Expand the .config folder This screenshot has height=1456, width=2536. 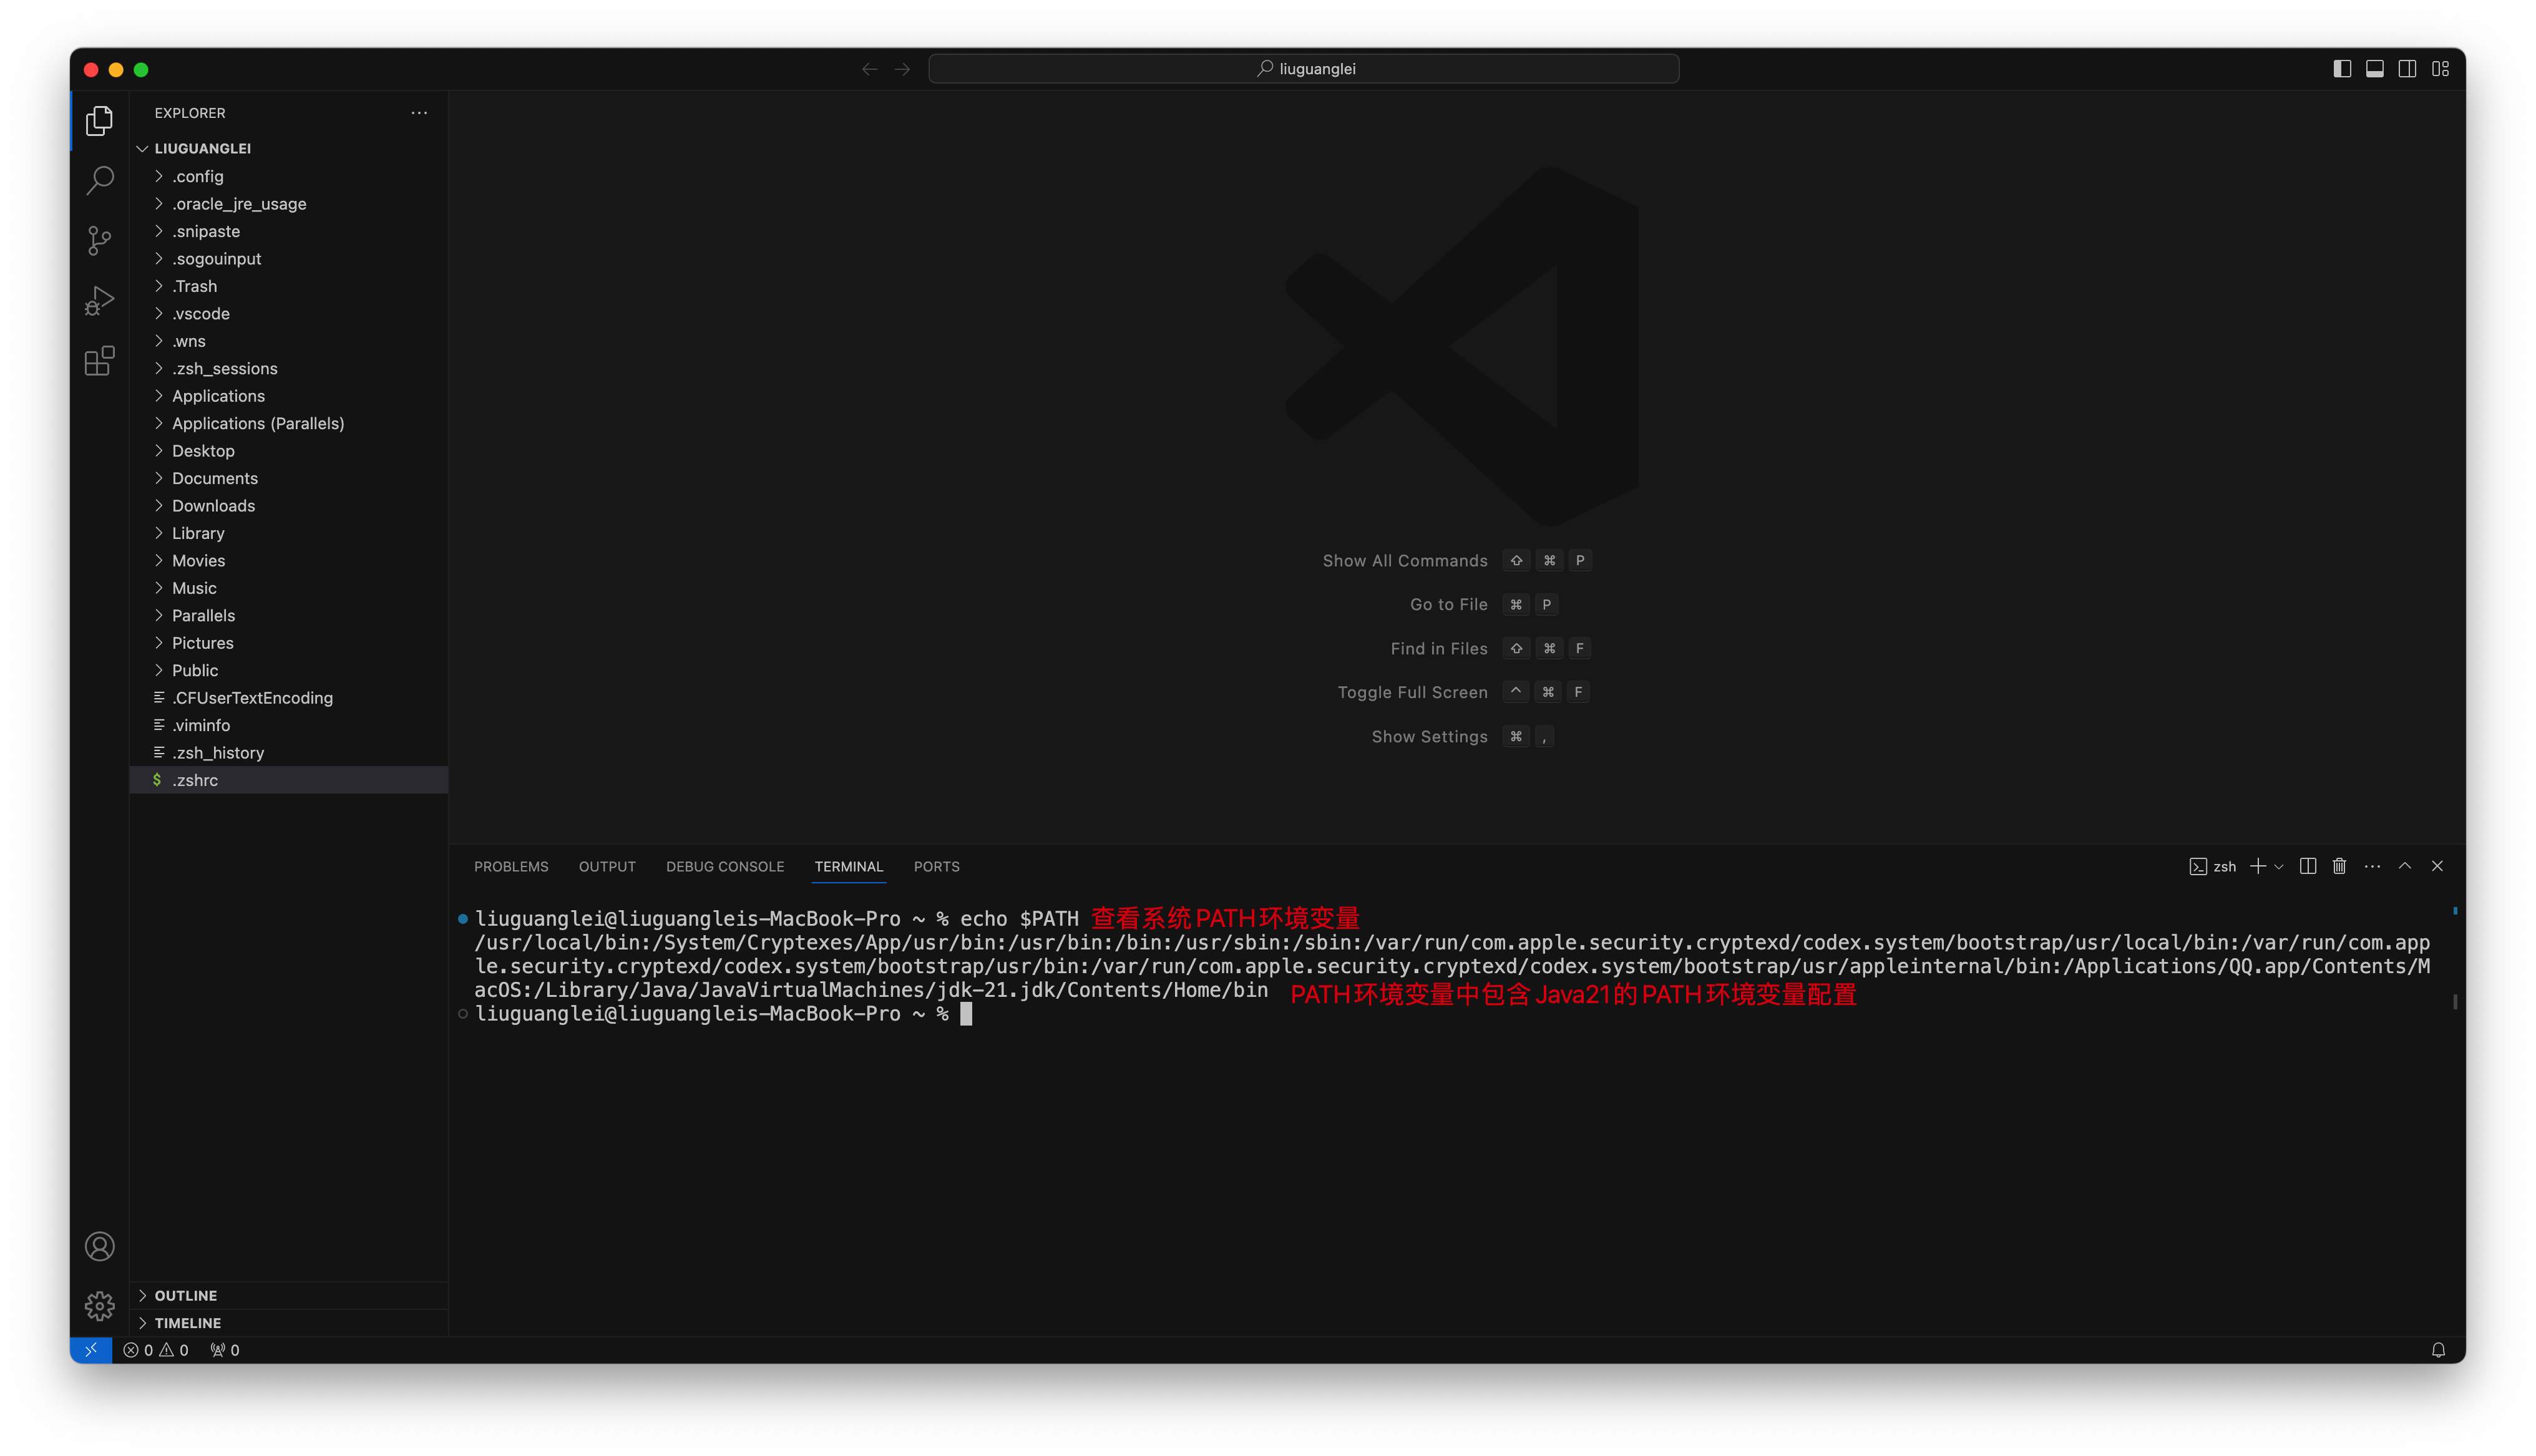coord(289,176)
